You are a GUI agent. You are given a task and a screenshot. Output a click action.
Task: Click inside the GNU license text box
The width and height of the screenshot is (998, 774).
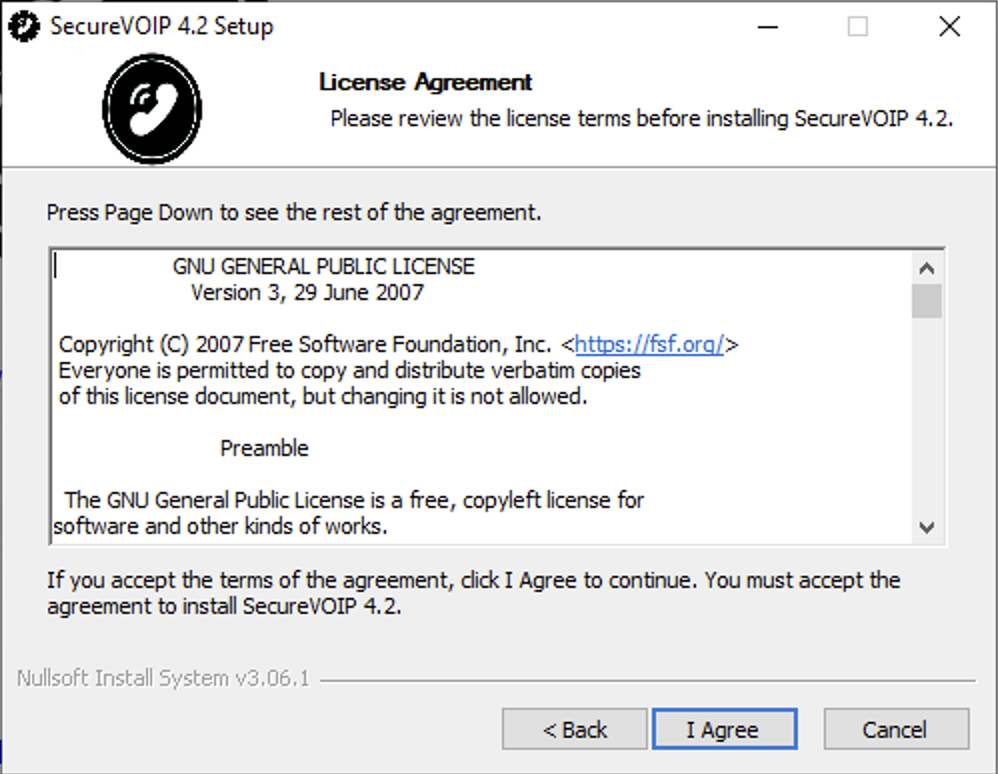tap(482, 397)
